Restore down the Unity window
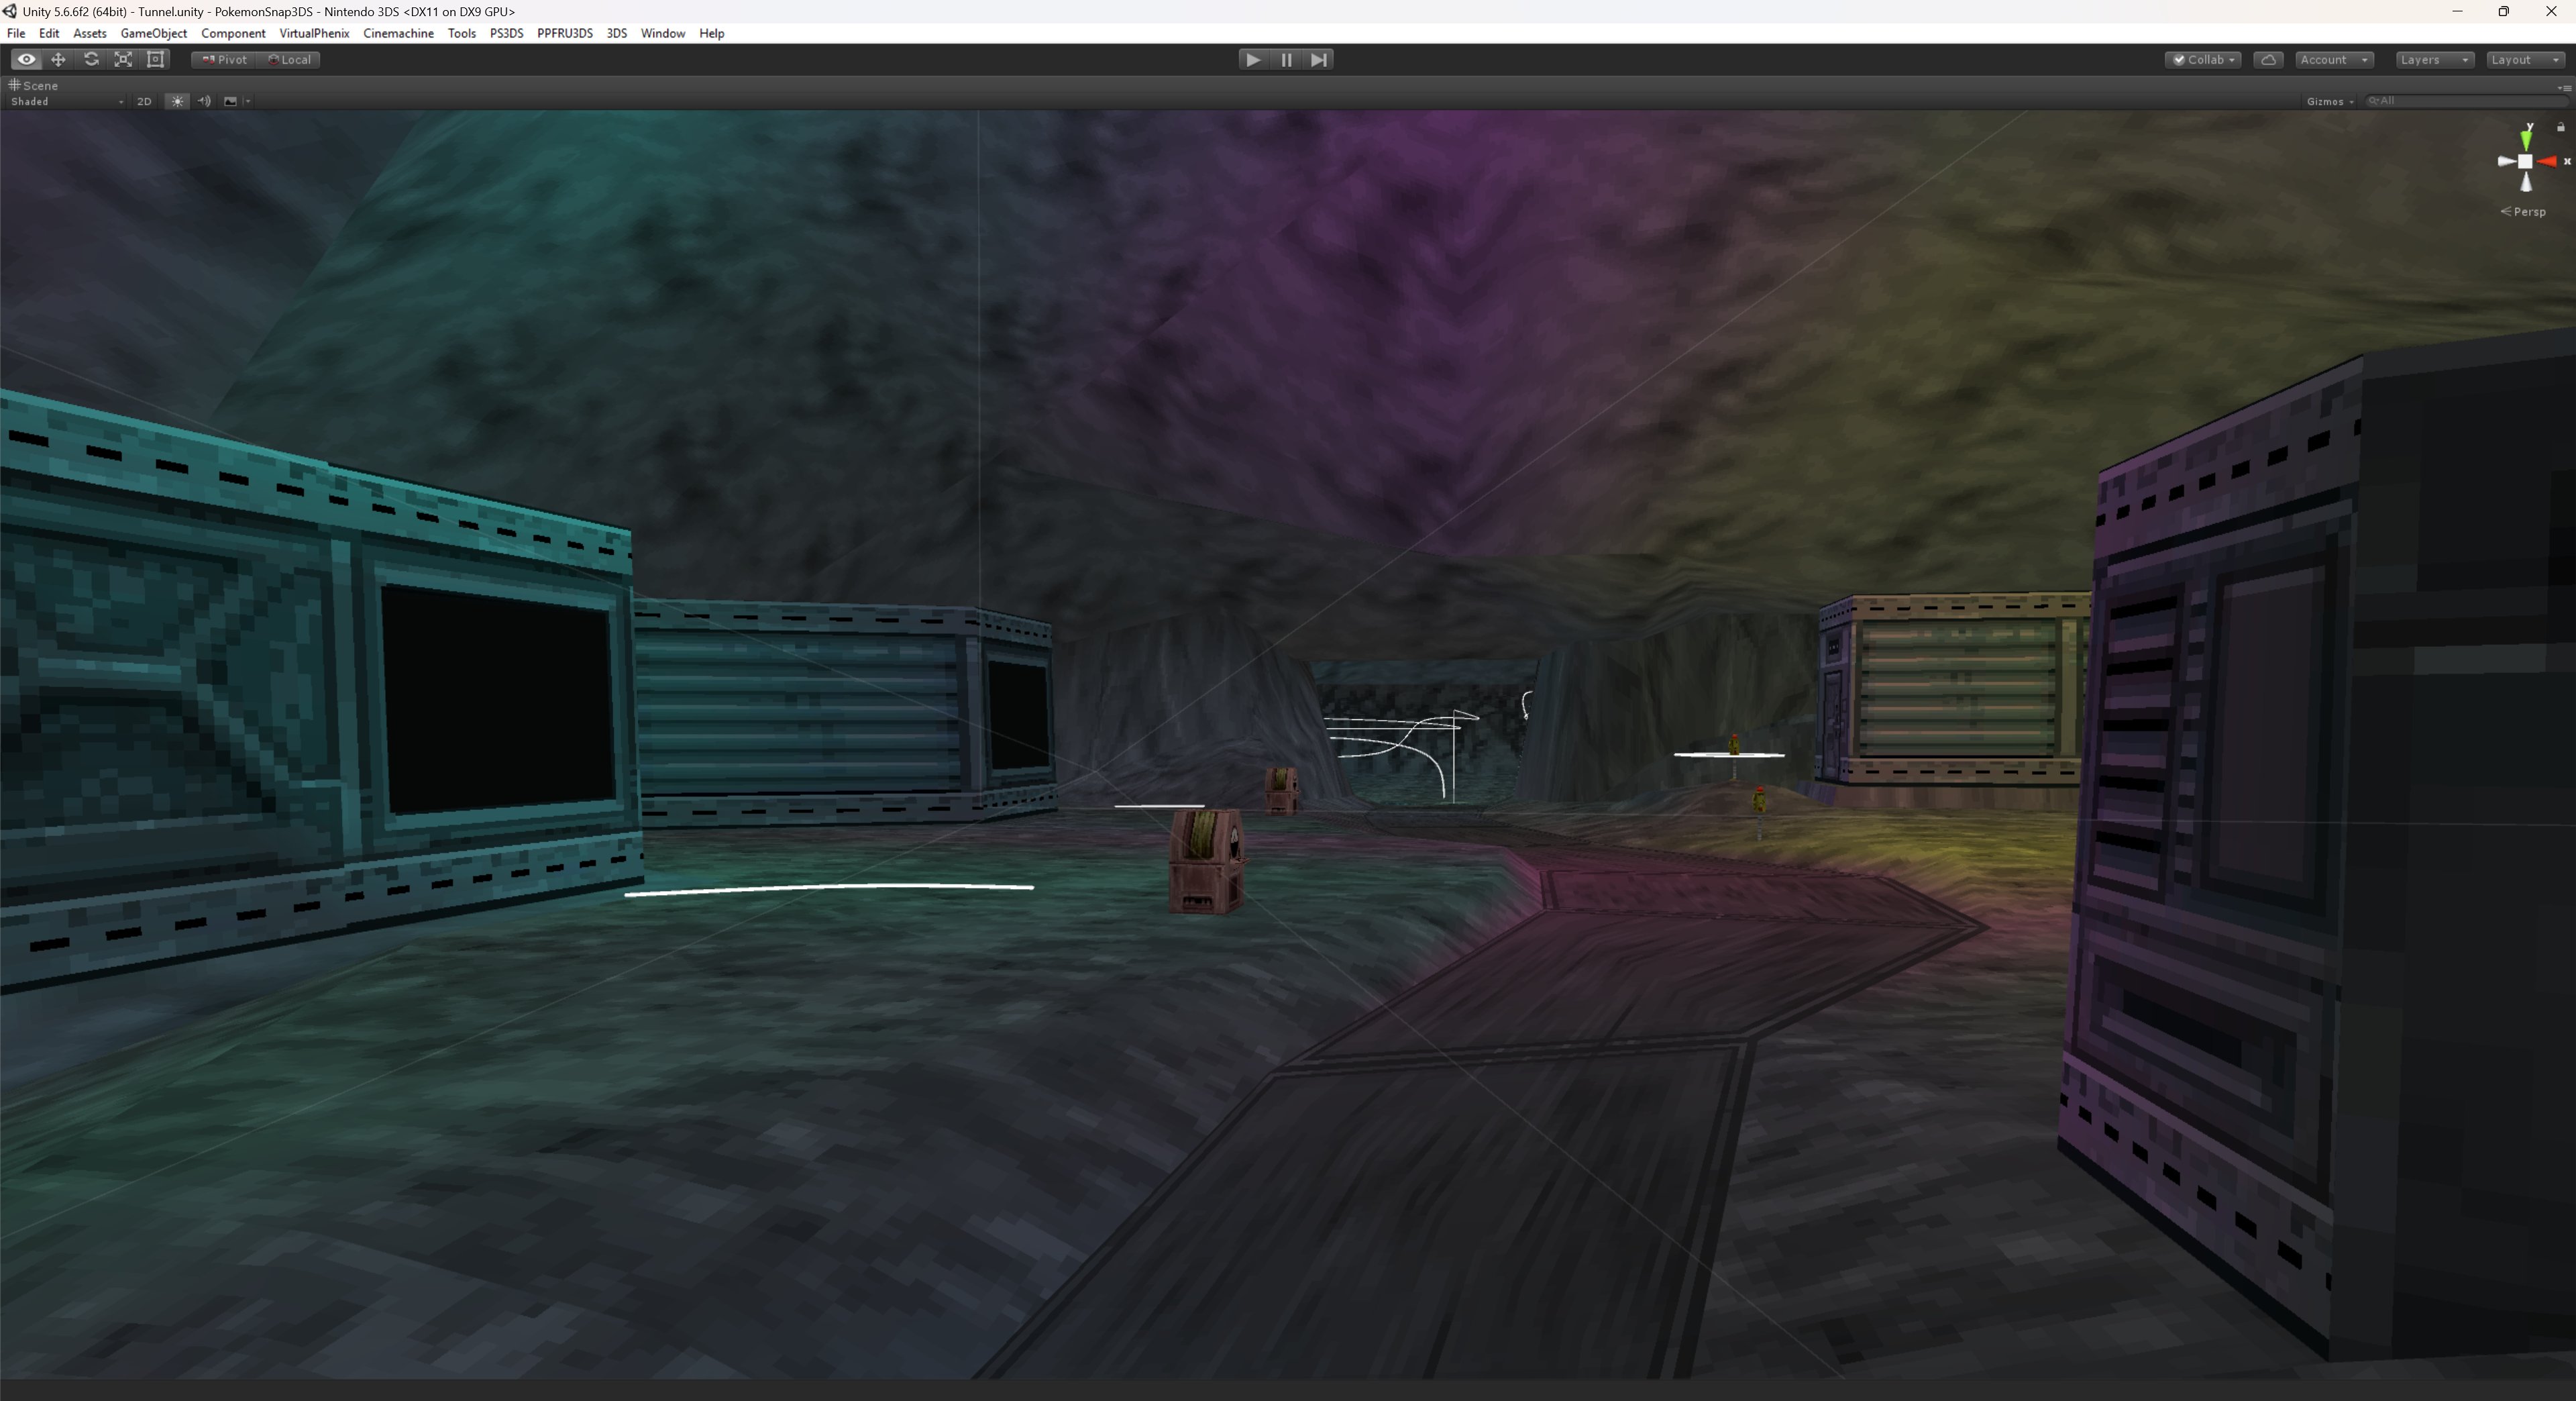The height and width of the screenshot is (1401, 2576). [2504, 11]
